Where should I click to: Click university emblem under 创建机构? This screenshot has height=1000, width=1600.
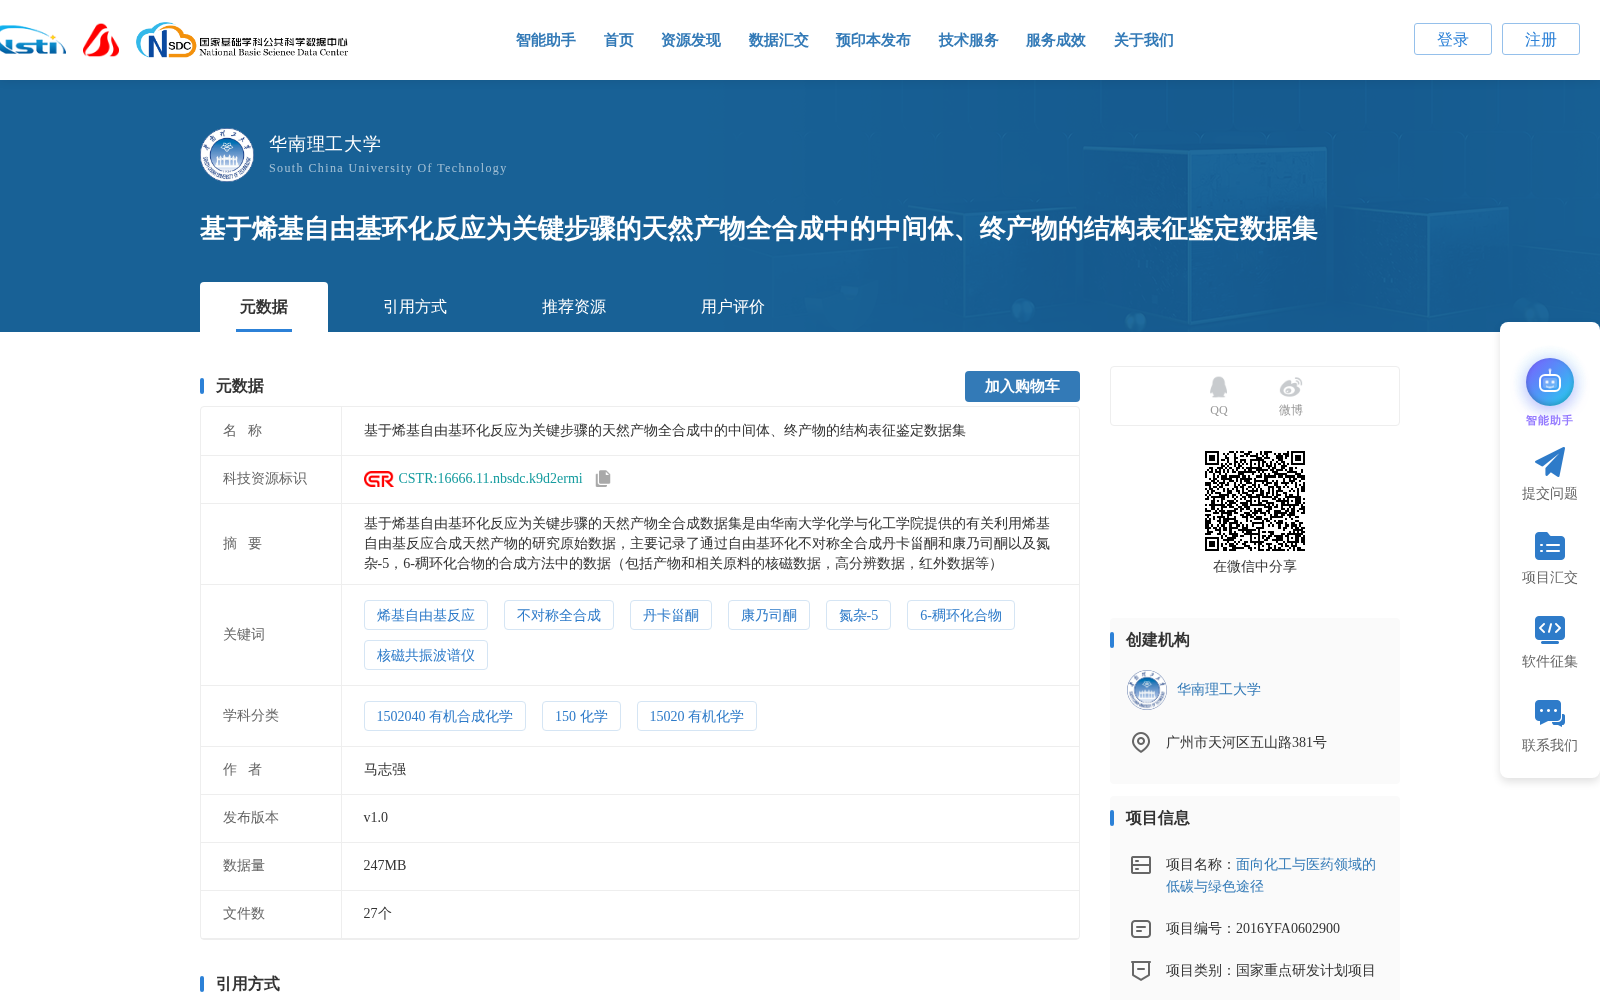tap(1146, 690)
